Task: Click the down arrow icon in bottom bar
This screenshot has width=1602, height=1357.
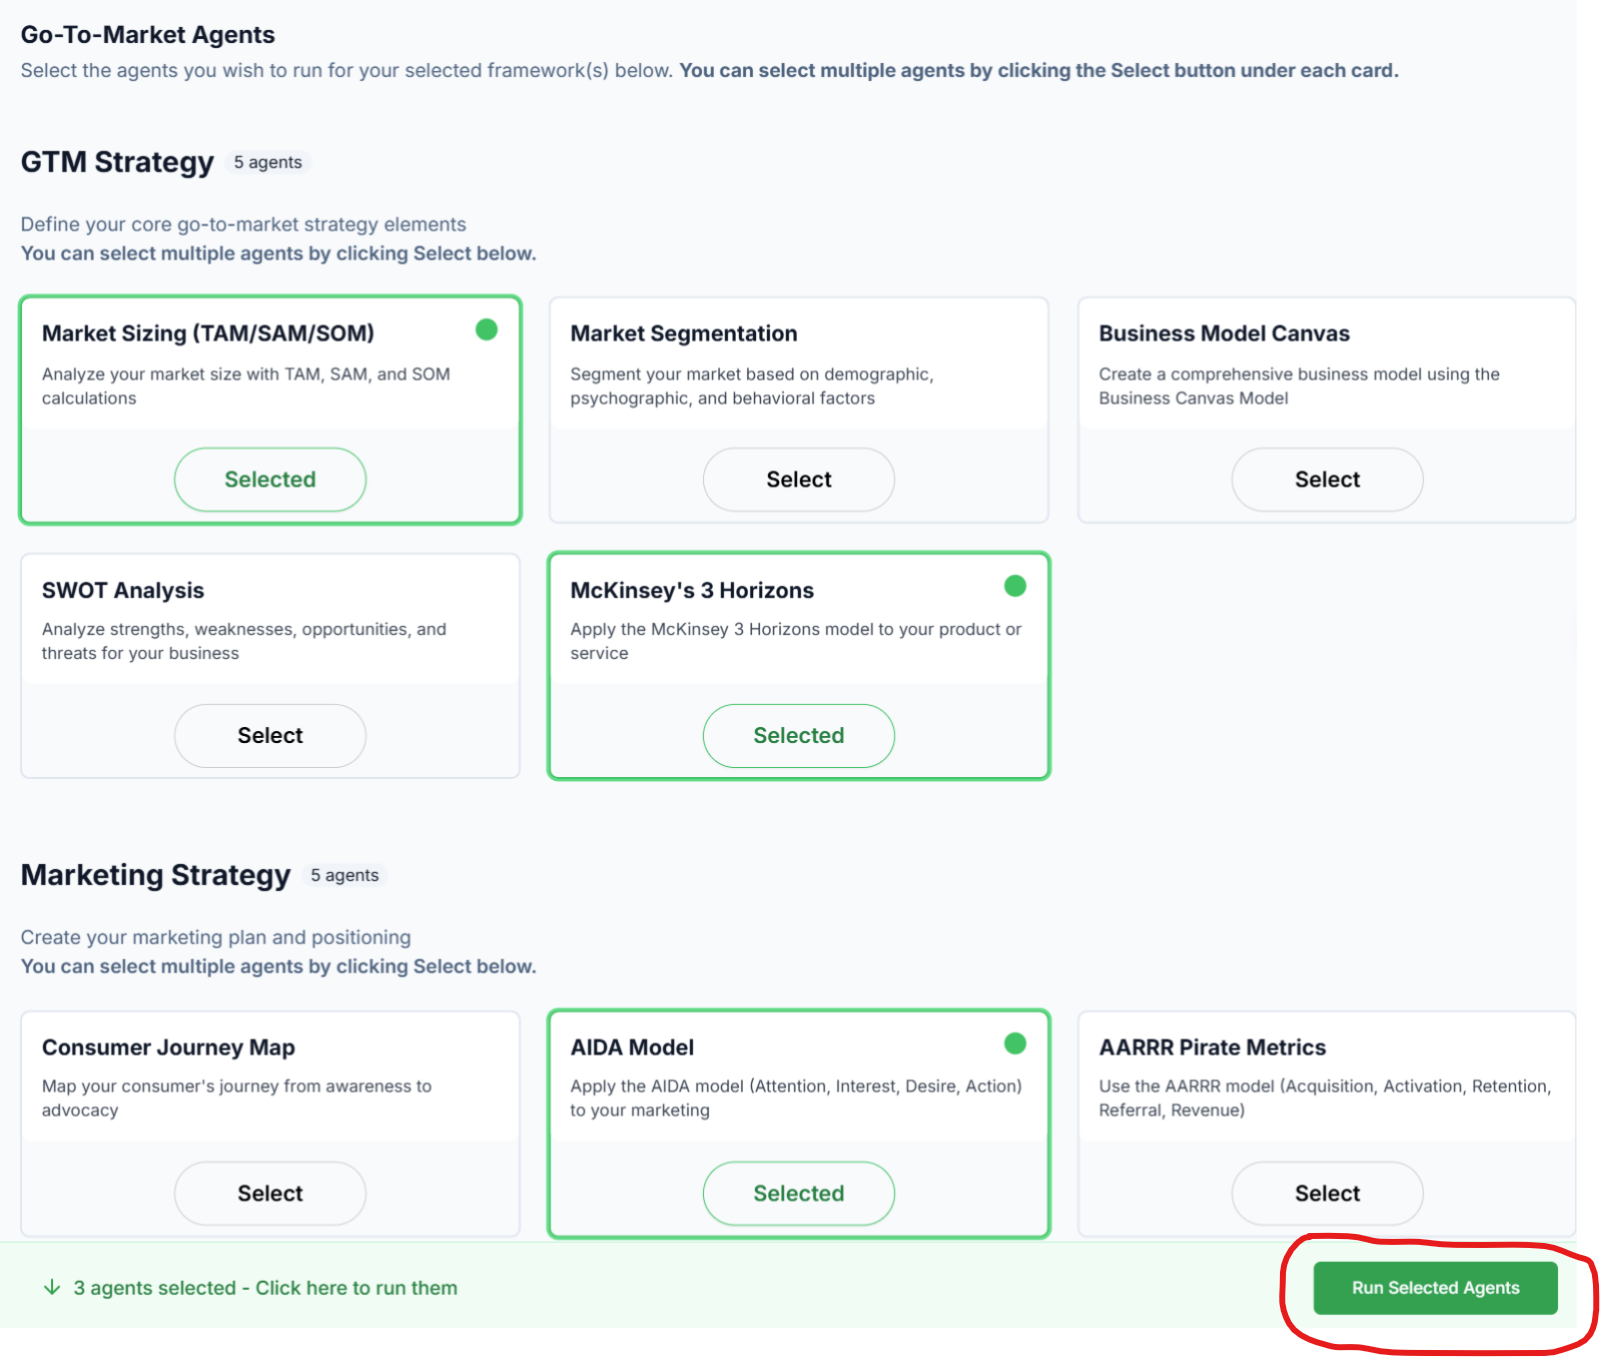Action: 52,1288
